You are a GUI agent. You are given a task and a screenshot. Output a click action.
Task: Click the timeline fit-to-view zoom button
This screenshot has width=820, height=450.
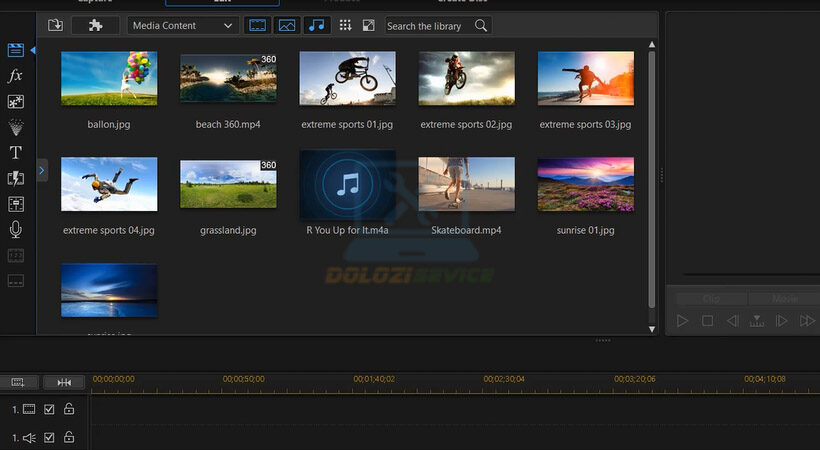coord(64,382)
